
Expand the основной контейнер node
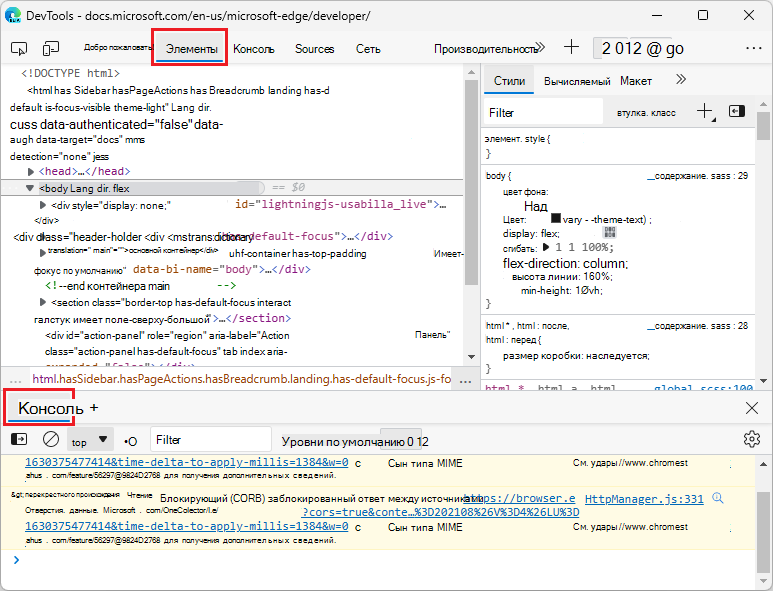click(43, 252)
